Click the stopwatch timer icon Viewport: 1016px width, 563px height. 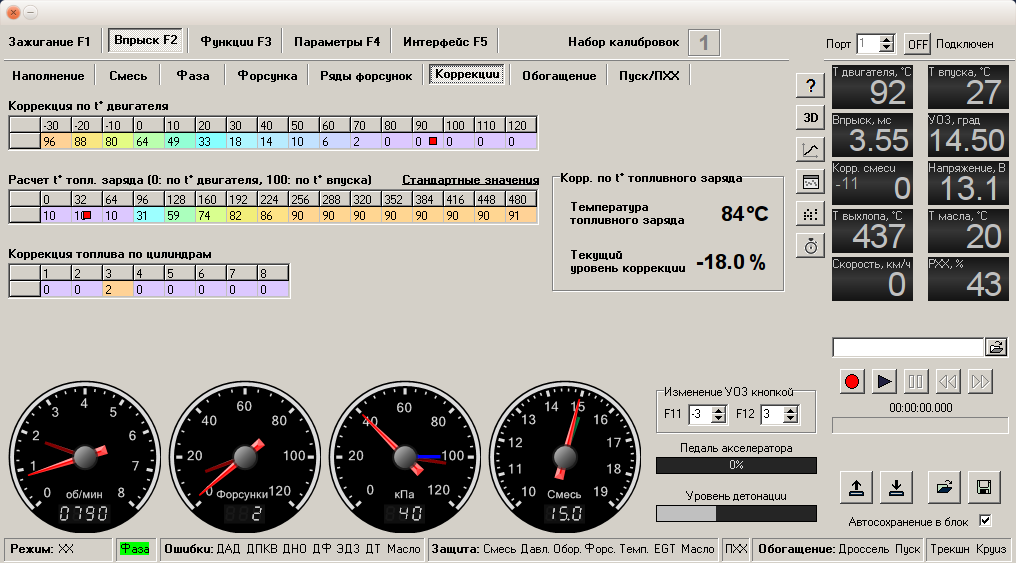tap(811, 247)
